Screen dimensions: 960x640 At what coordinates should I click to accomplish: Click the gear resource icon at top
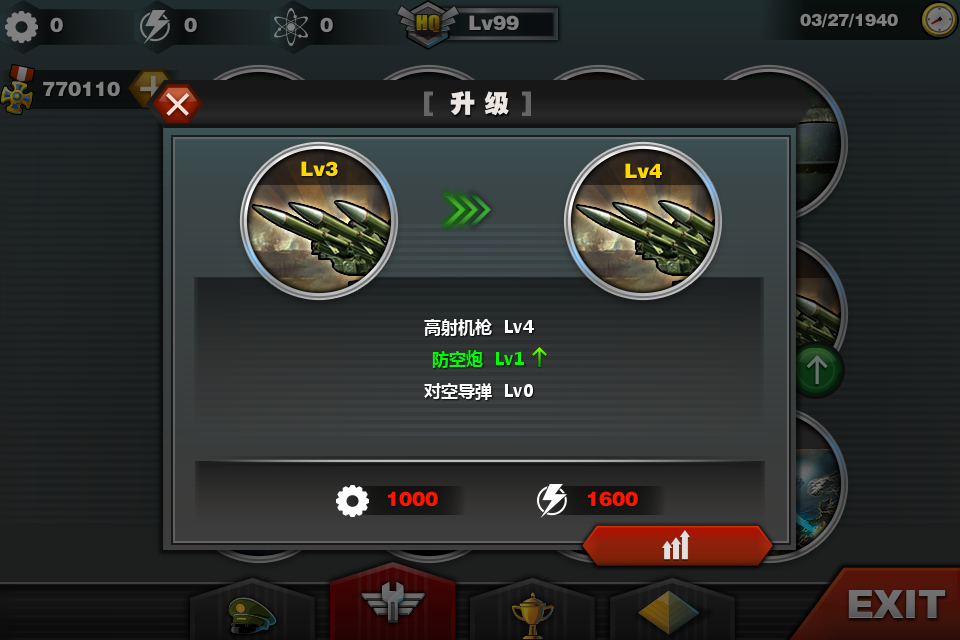(x=21, y=26)
